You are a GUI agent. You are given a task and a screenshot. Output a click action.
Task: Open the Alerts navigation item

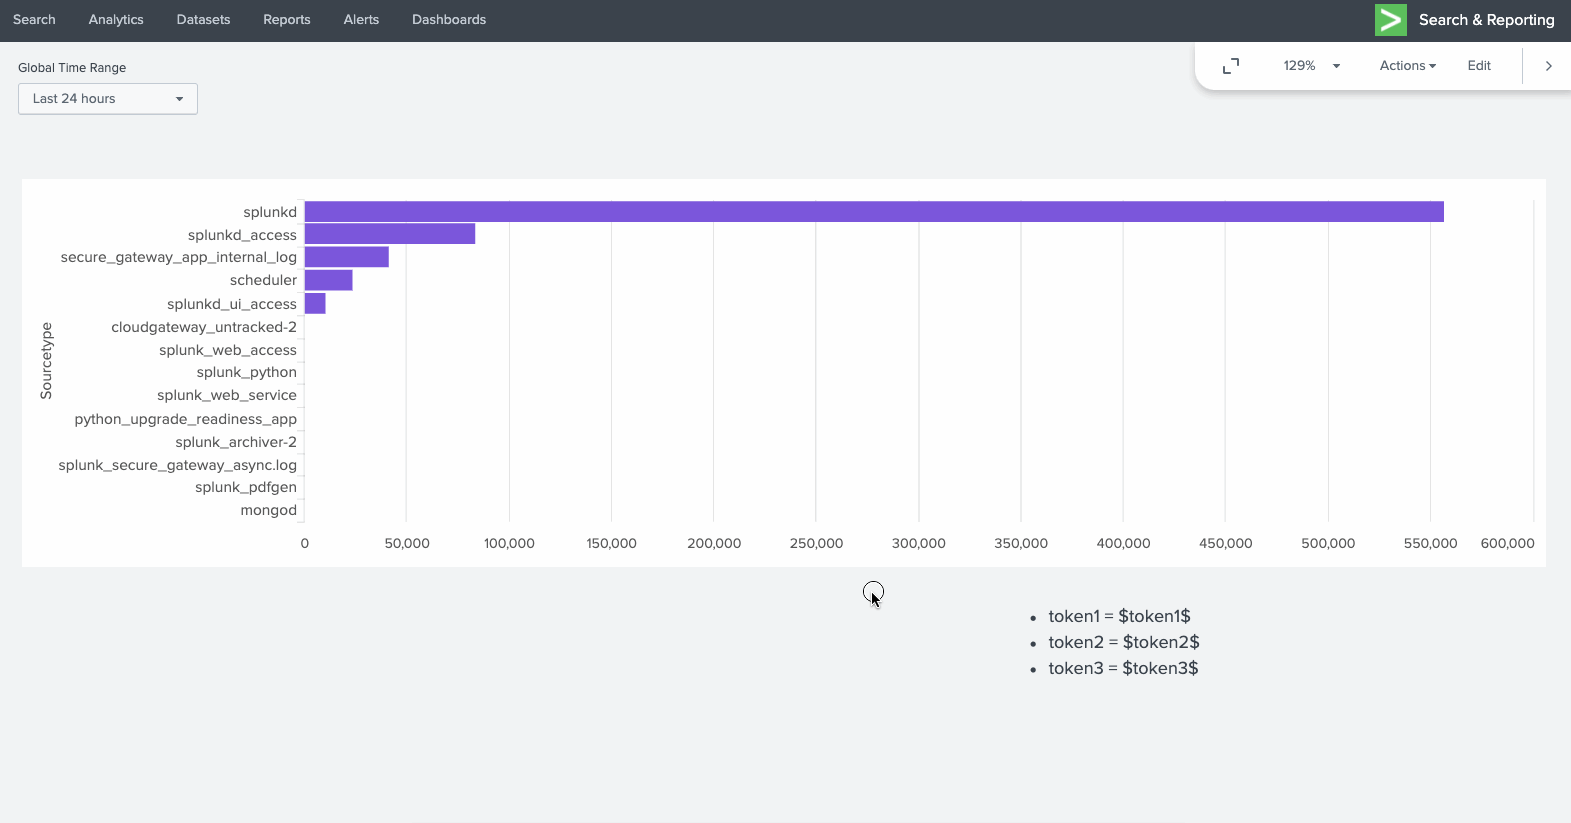tap(361, 20)
